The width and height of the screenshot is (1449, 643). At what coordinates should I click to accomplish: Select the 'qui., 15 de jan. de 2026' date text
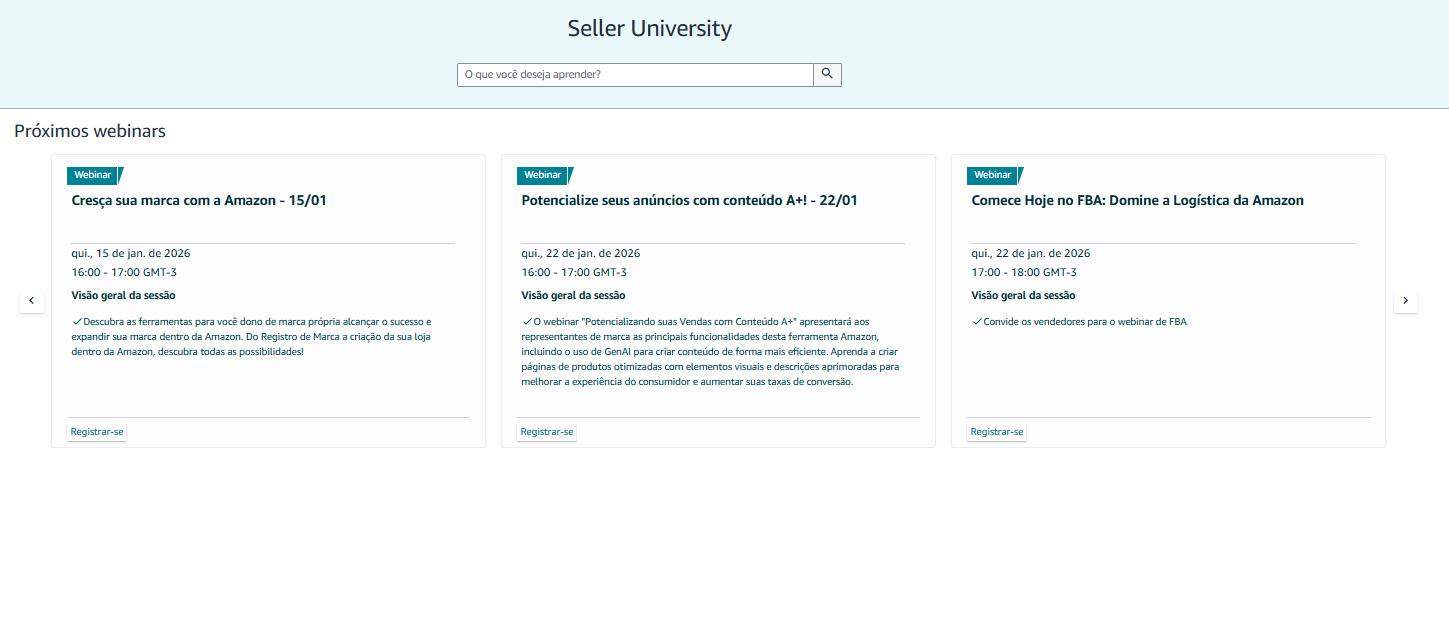pos(131,253)
